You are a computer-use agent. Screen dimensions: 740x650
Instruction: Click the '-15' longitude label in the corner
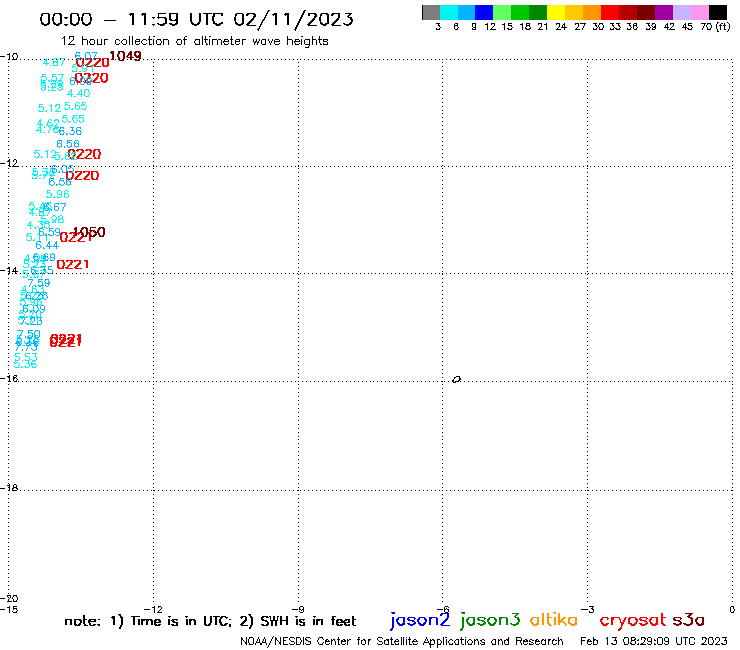(9, 609)
